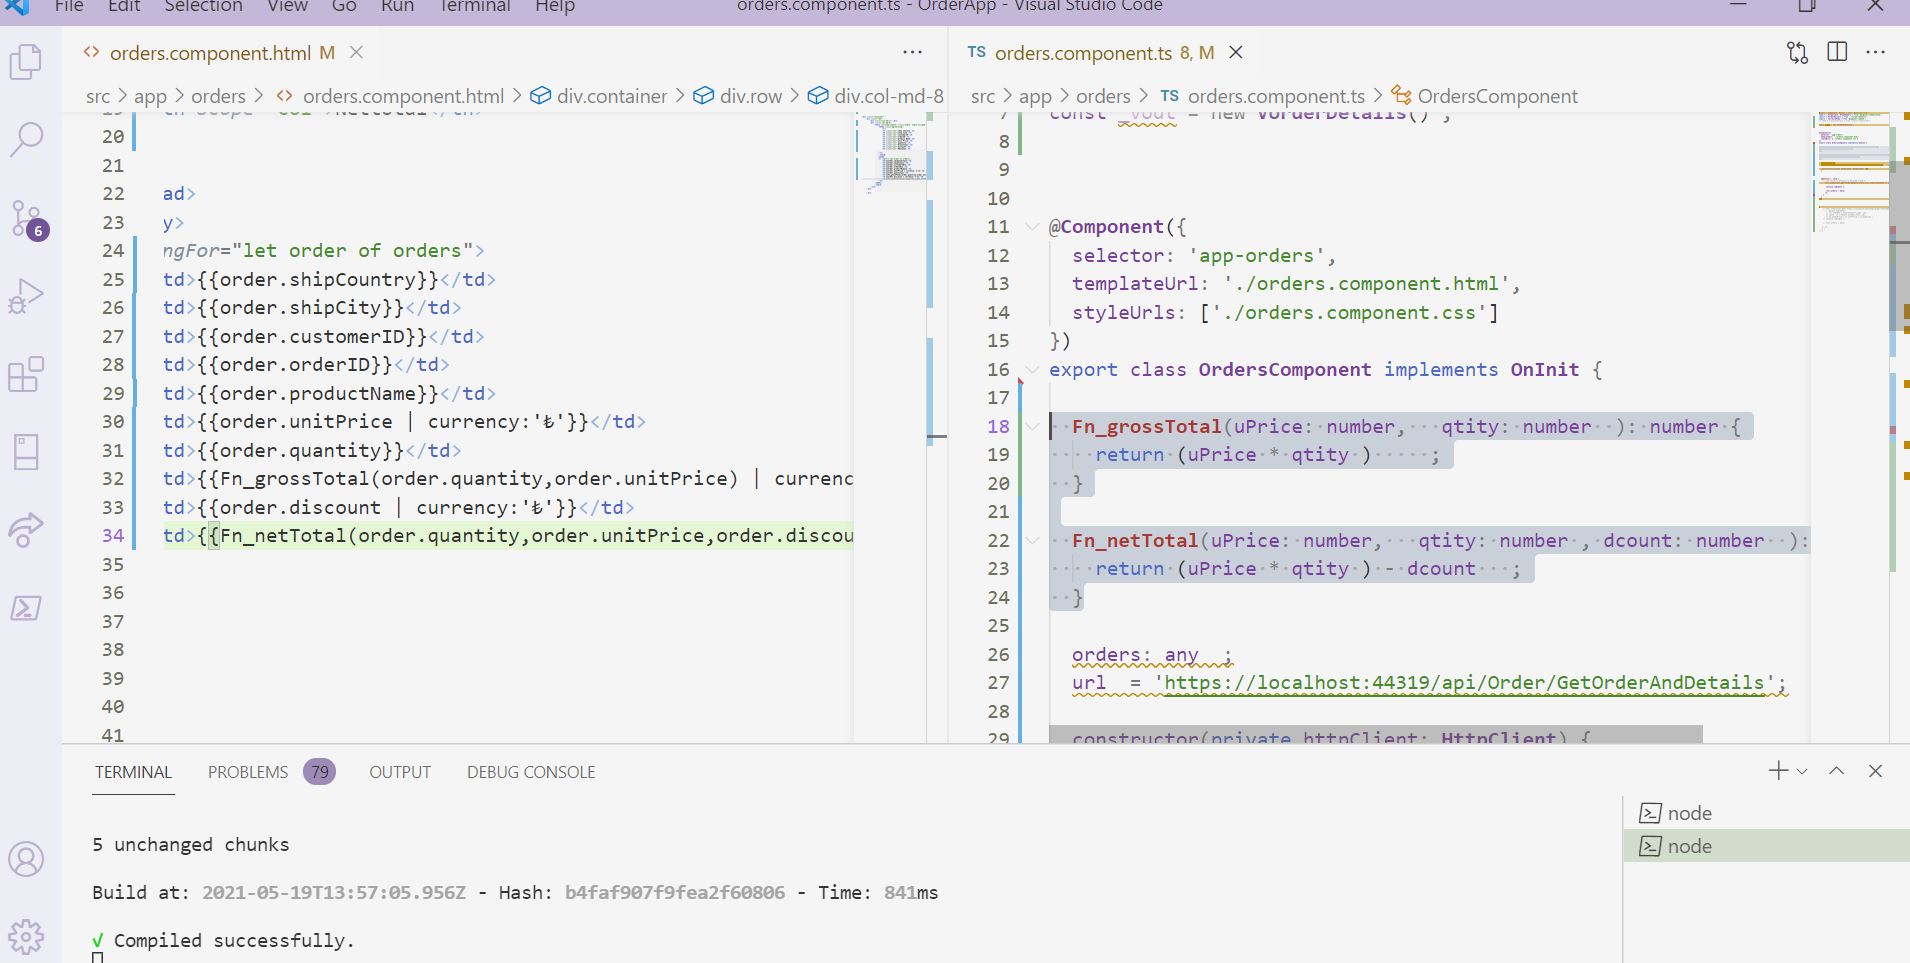Open Changes with the compare icon
Image resolution: width=1910 pixels, height=963 pixels.
(1797, 52)
